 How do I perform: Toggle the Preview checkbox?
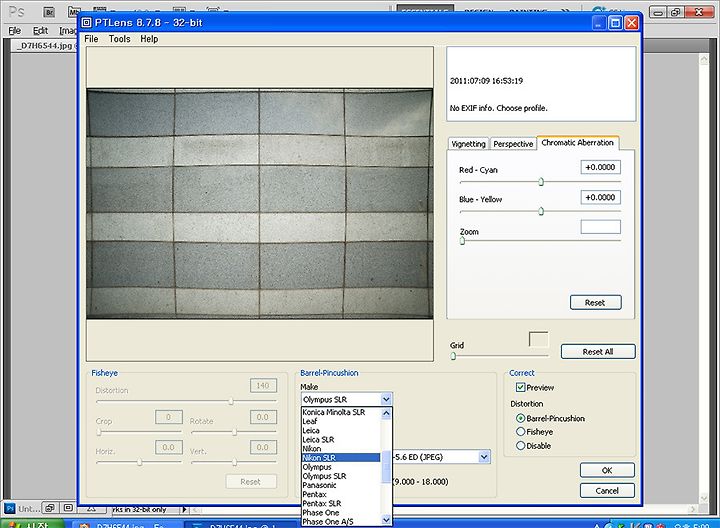[x=520, y=387]
